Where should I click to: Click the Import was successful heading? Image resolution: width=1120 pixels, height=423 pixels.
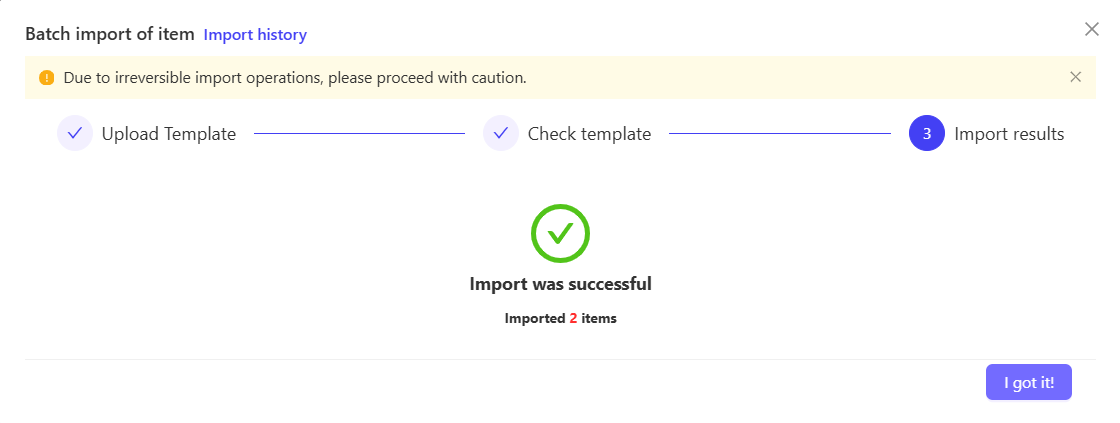point(561,284)
